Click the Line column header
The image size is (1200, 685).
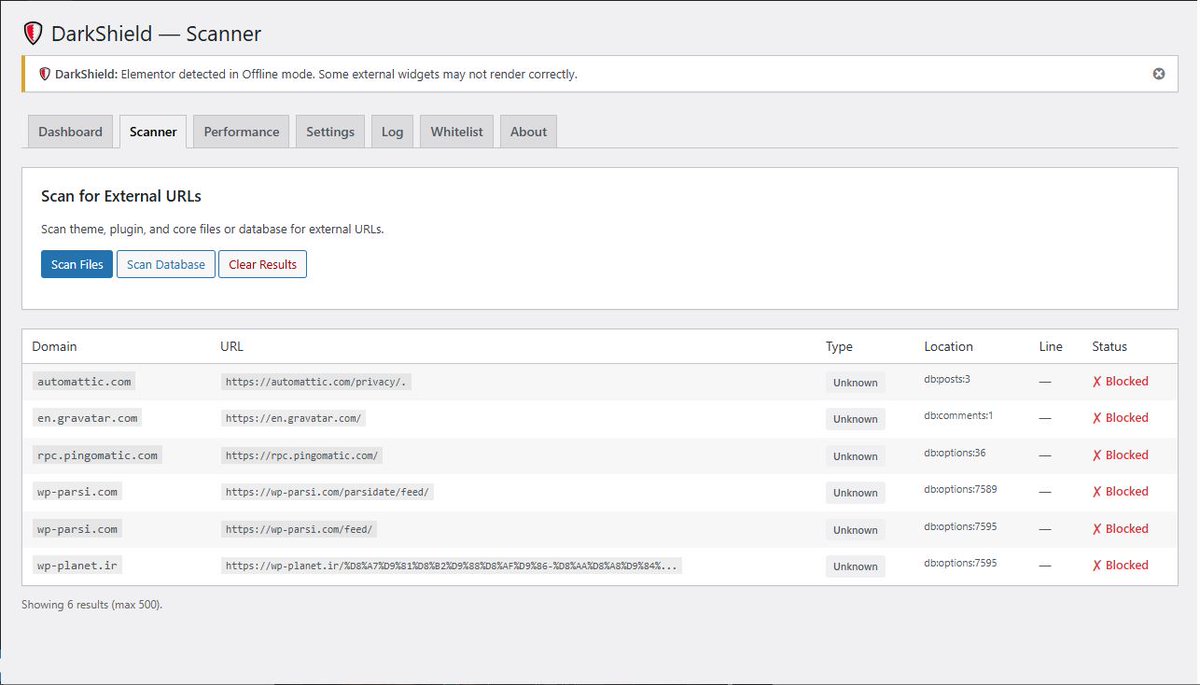pyautogui.click(x=1050, y=346)
